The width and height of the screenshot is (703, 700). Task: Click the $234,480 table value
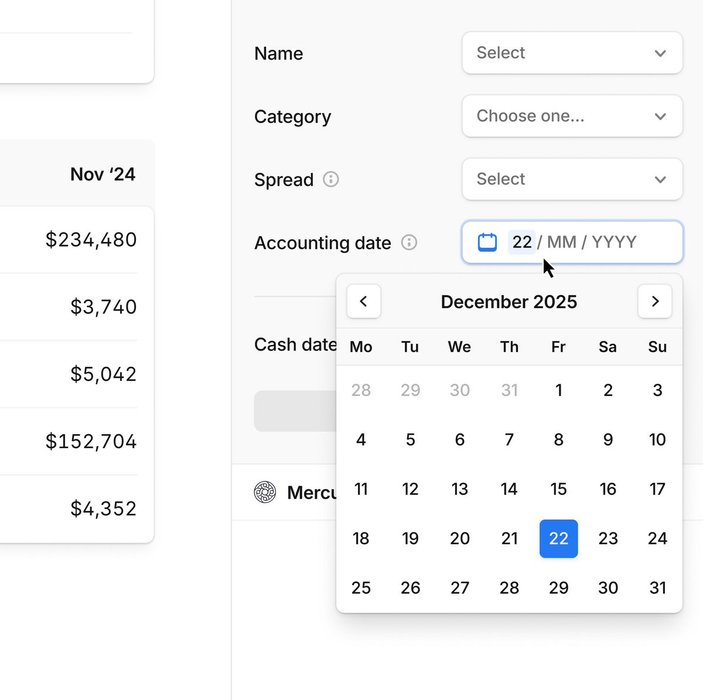coord(91,240)
